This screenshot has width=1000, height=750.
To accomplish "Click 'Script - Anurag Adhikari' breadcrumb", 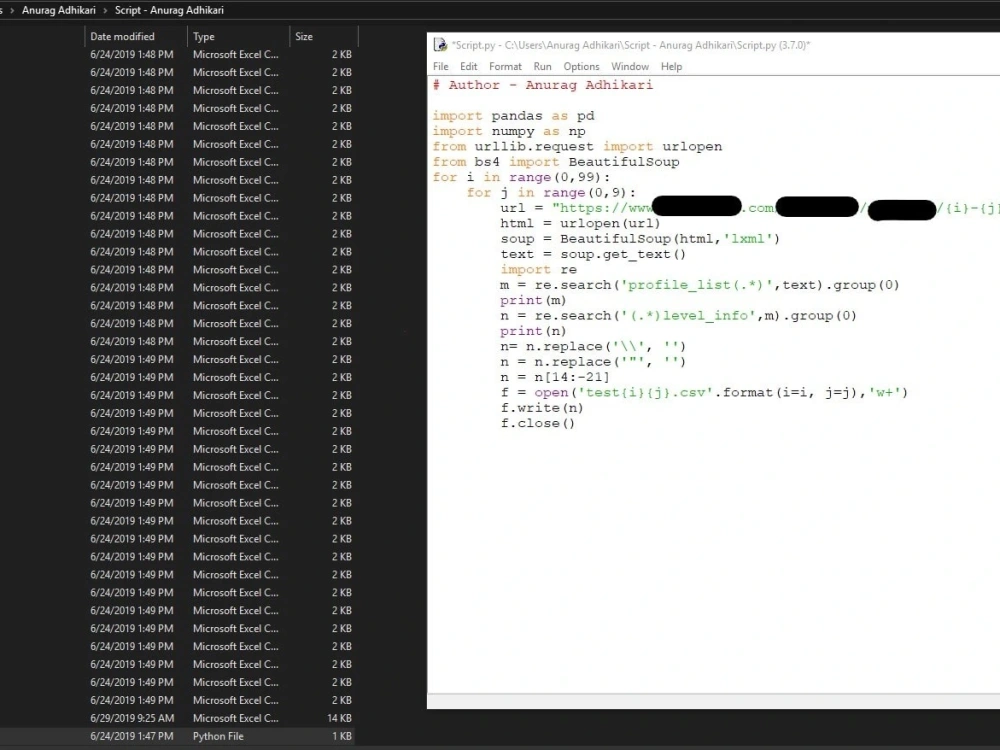I will tap(169, 10).
